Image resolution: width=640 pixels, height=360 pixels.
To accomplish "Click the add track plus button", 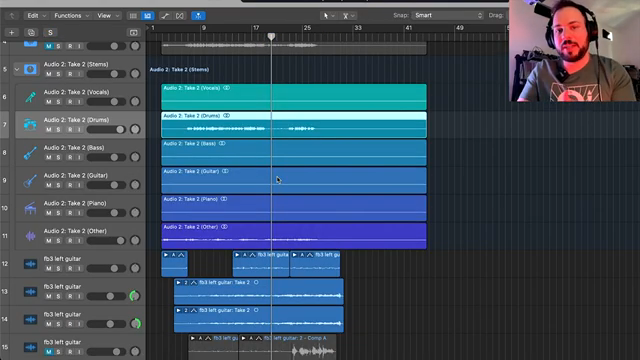I will coord(11,33).
